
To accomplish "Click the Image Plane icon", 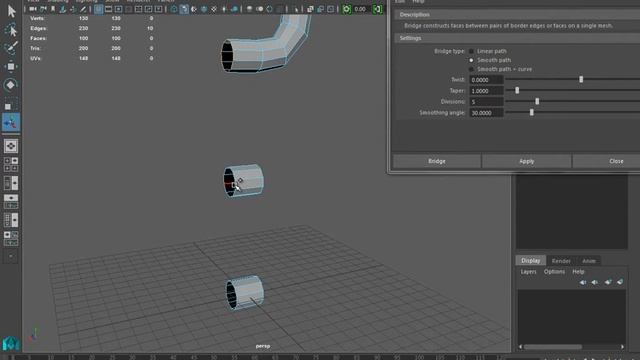I will (x=62, y=9).
